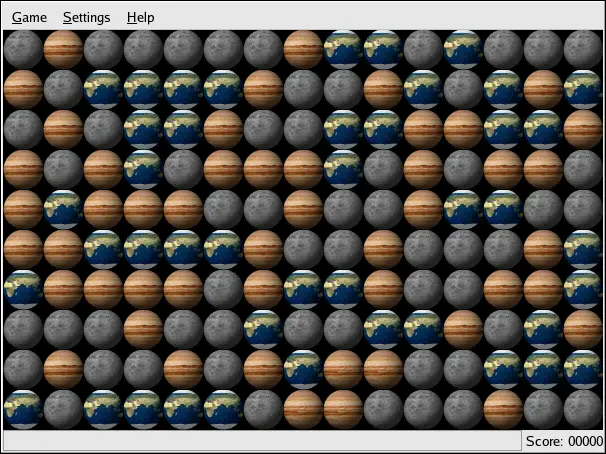The width and height of the screenshot is (606, 454).
Task: Open the Help menu
Action: click(140, 17)
